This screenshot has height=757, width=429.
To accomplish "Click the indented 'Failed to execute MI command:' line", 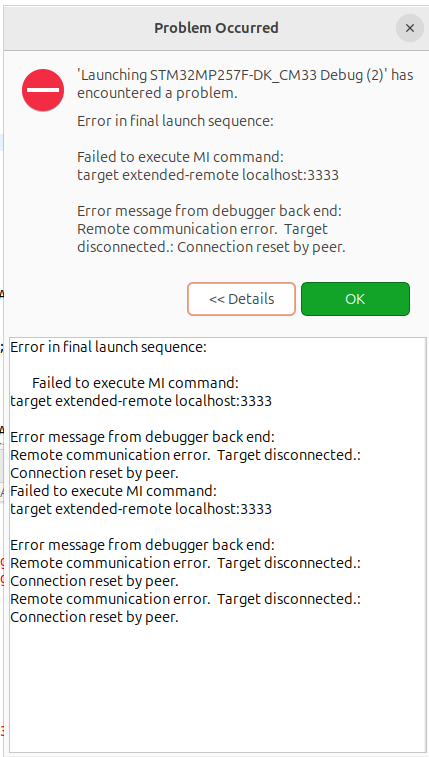I will [x=136, y=383].
